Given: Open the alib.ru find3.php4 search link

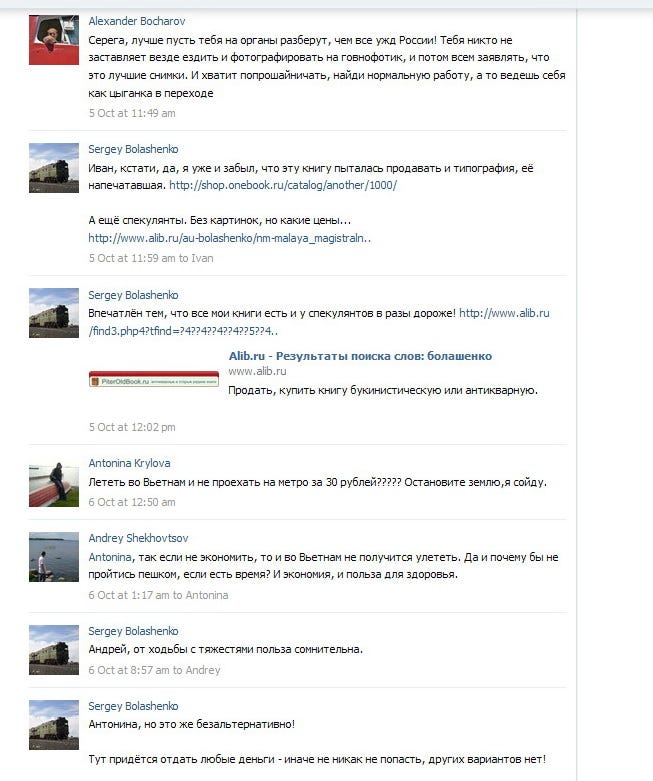Looking at the screenshot, I should pyautogui.click(x=319, y=322).
